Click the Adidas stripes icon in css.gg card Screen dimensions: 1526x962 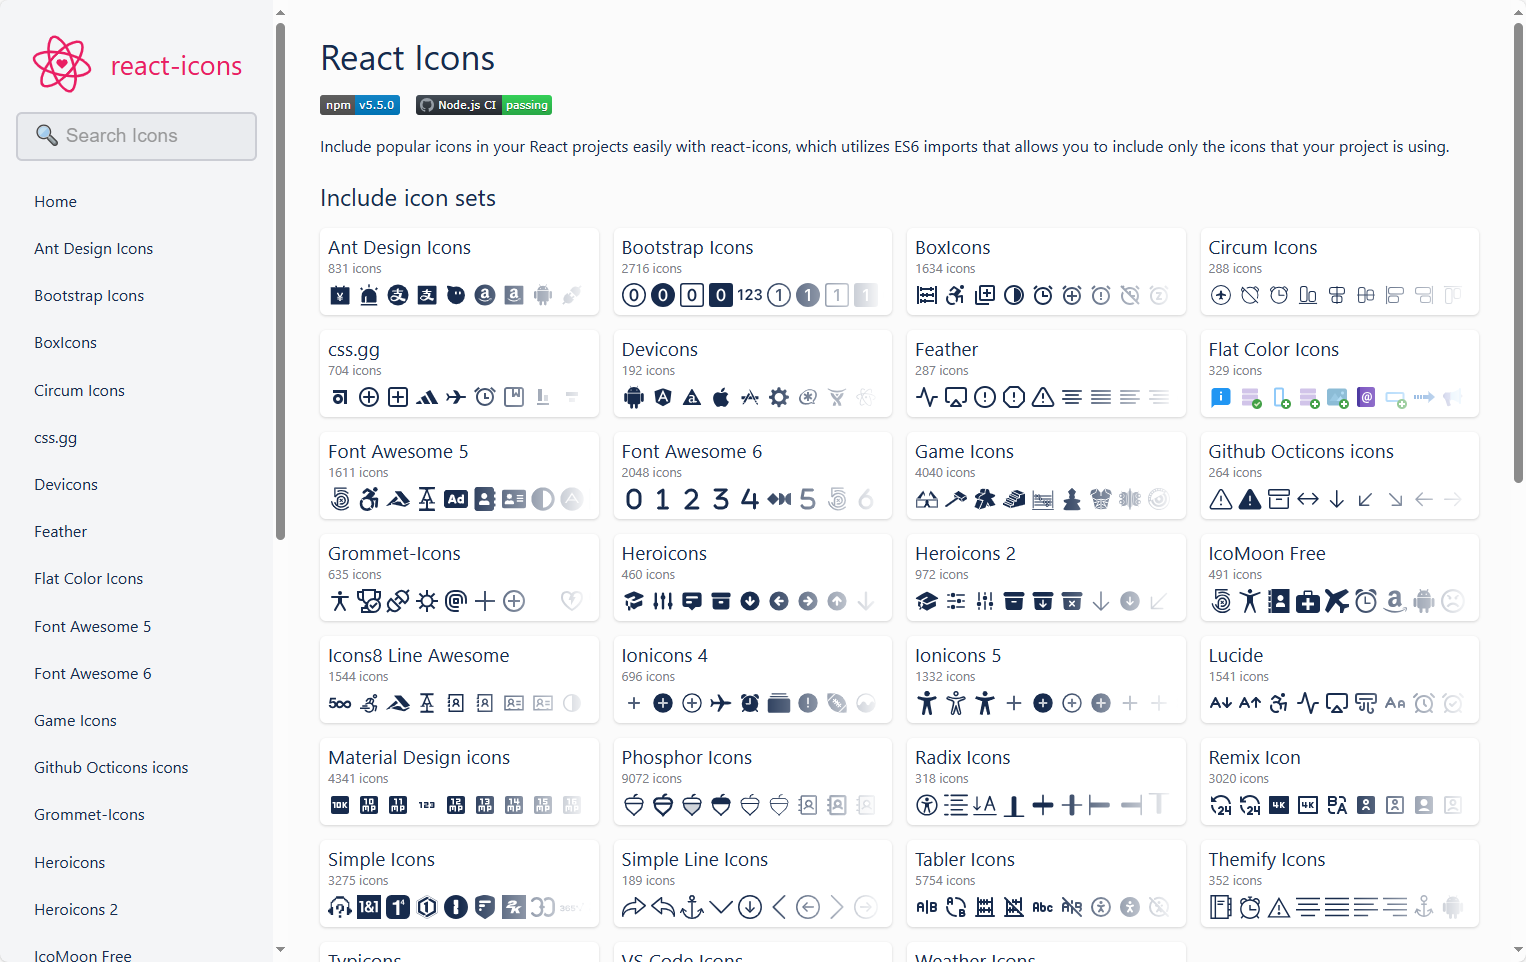pyautogui.click(x=427, y=397)
